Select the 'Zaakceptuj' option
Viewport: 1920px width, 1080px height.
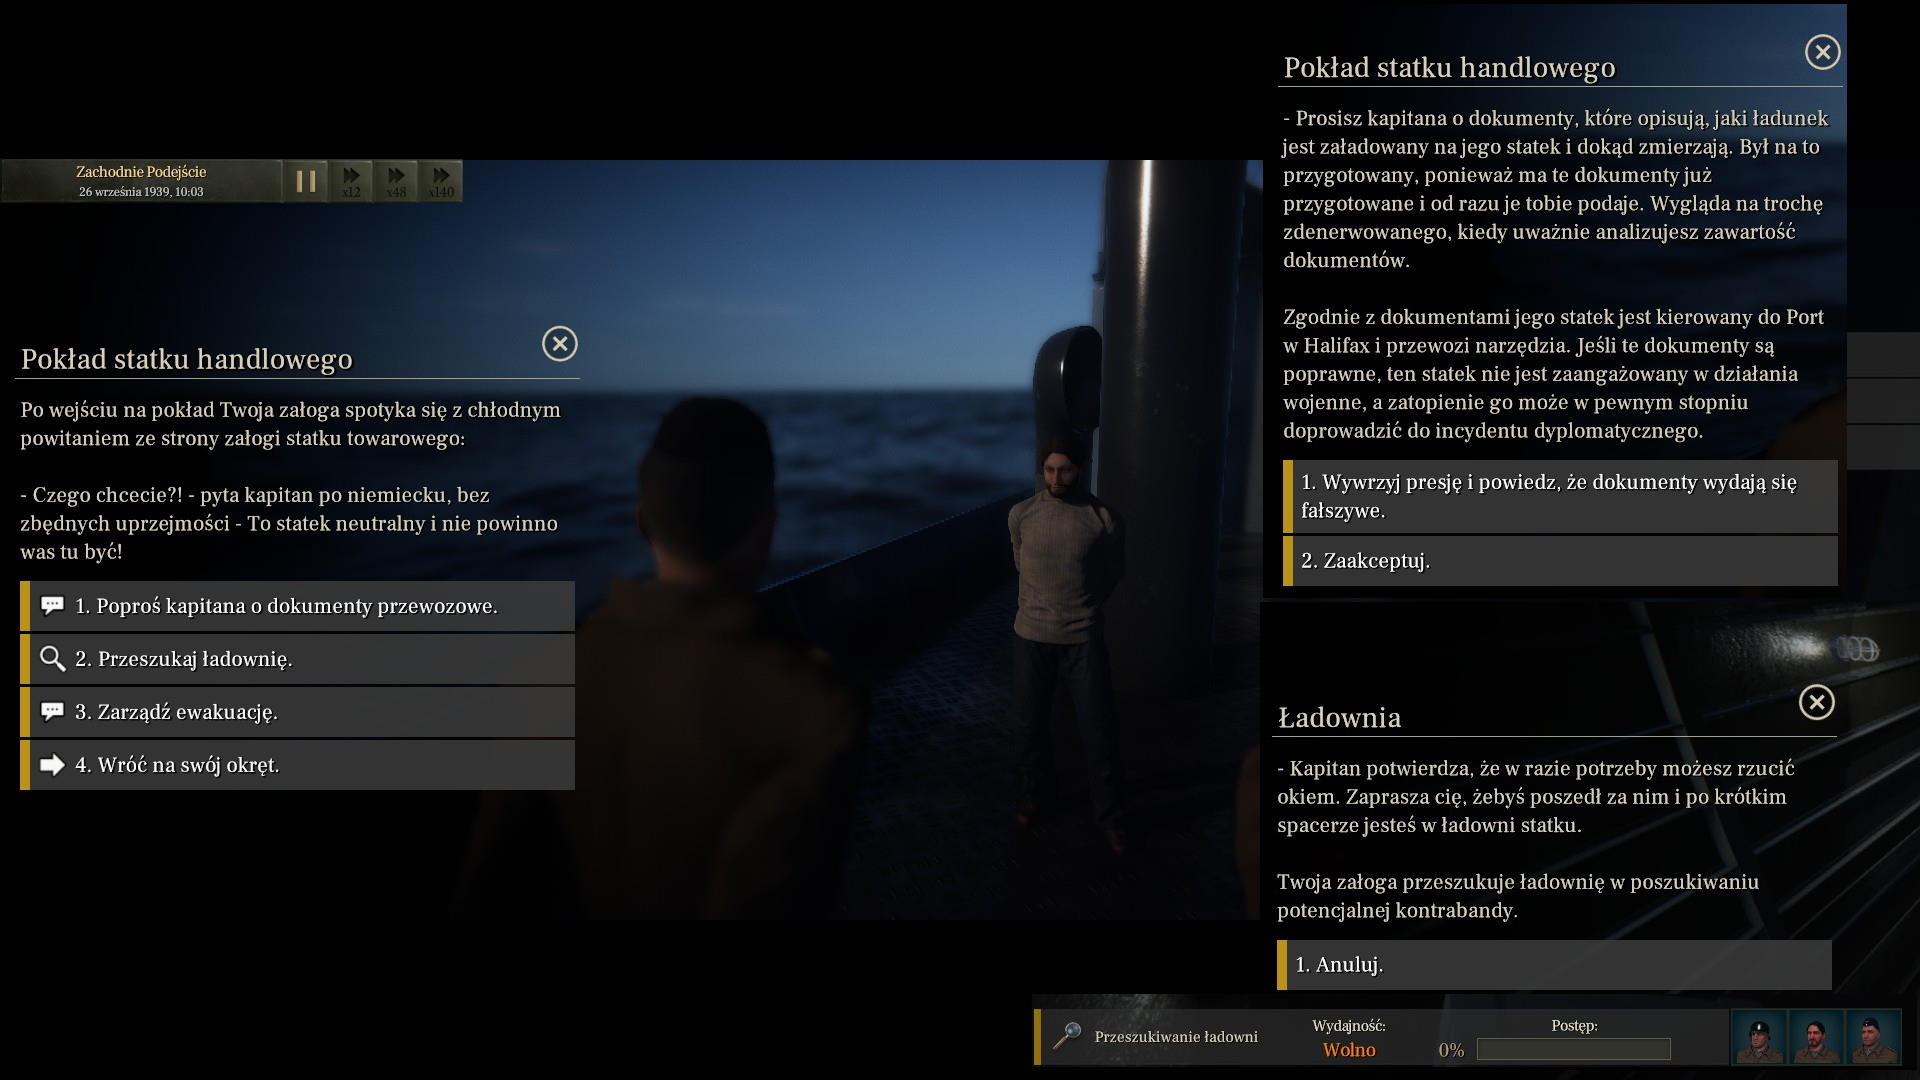pos(1560,561)
